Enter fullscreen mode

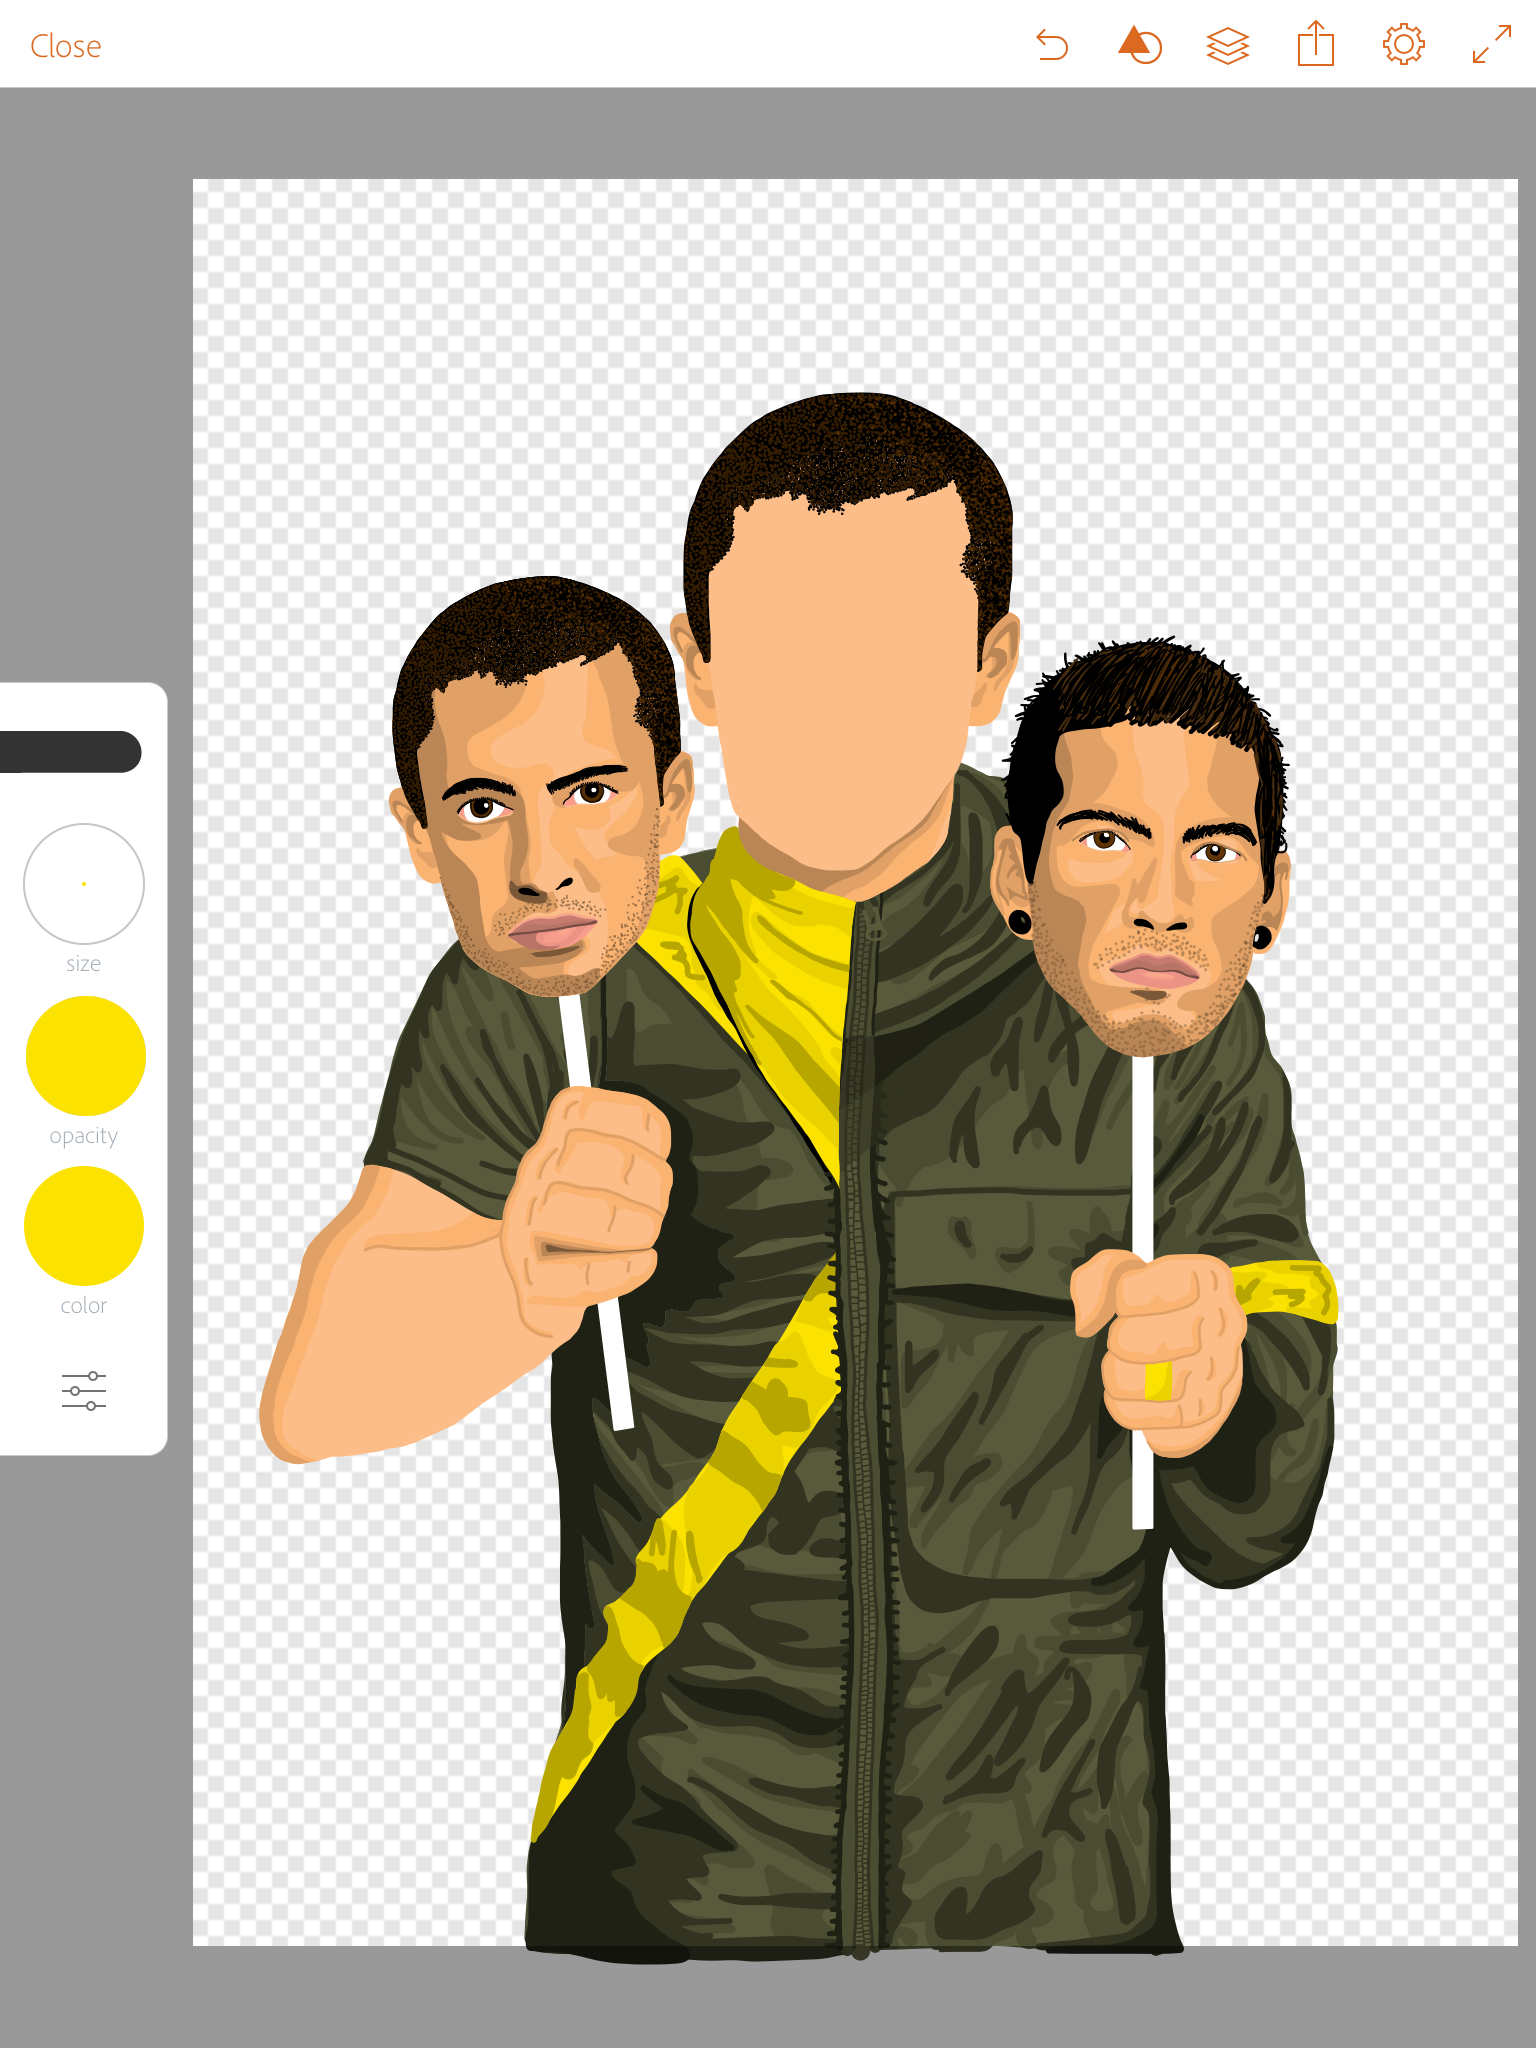pyautogui.click(x=1492, y=45)
